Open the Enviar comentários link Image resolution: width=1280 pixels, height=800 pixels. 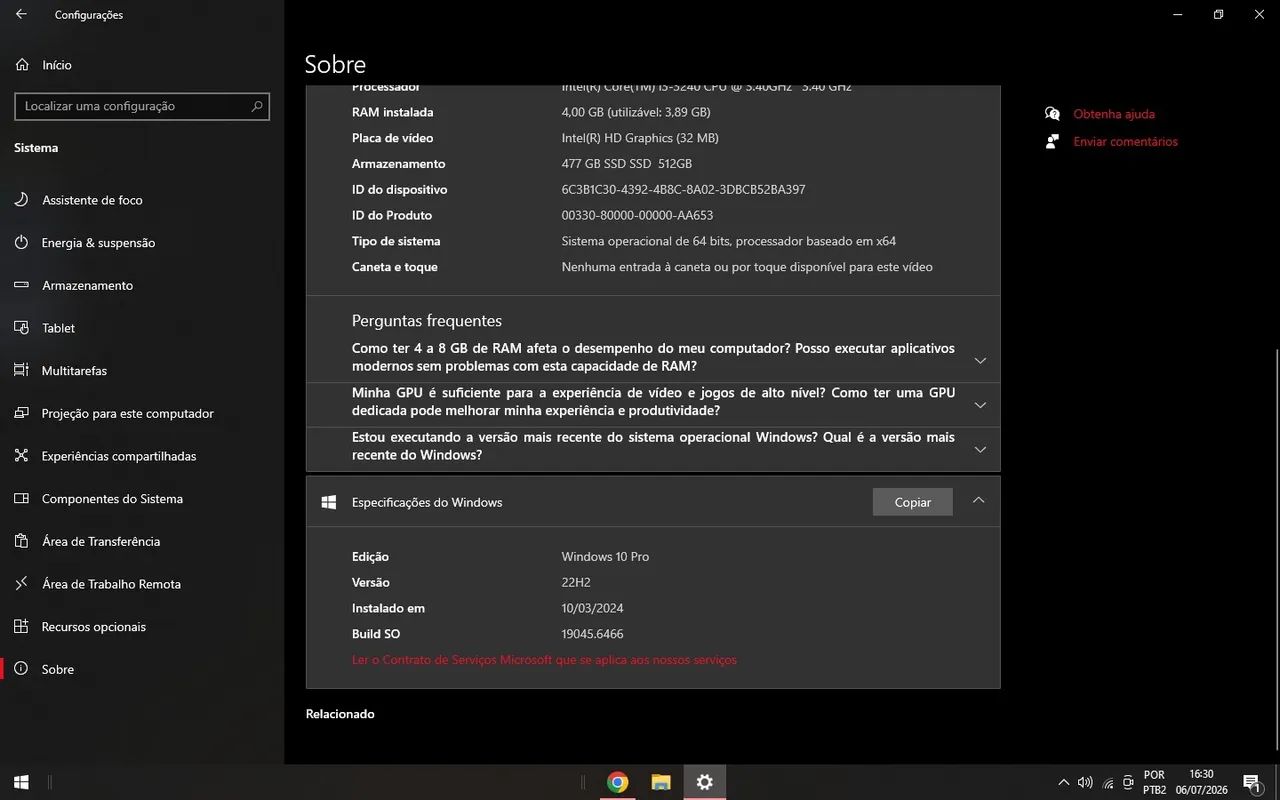(x=1125, y=142)
